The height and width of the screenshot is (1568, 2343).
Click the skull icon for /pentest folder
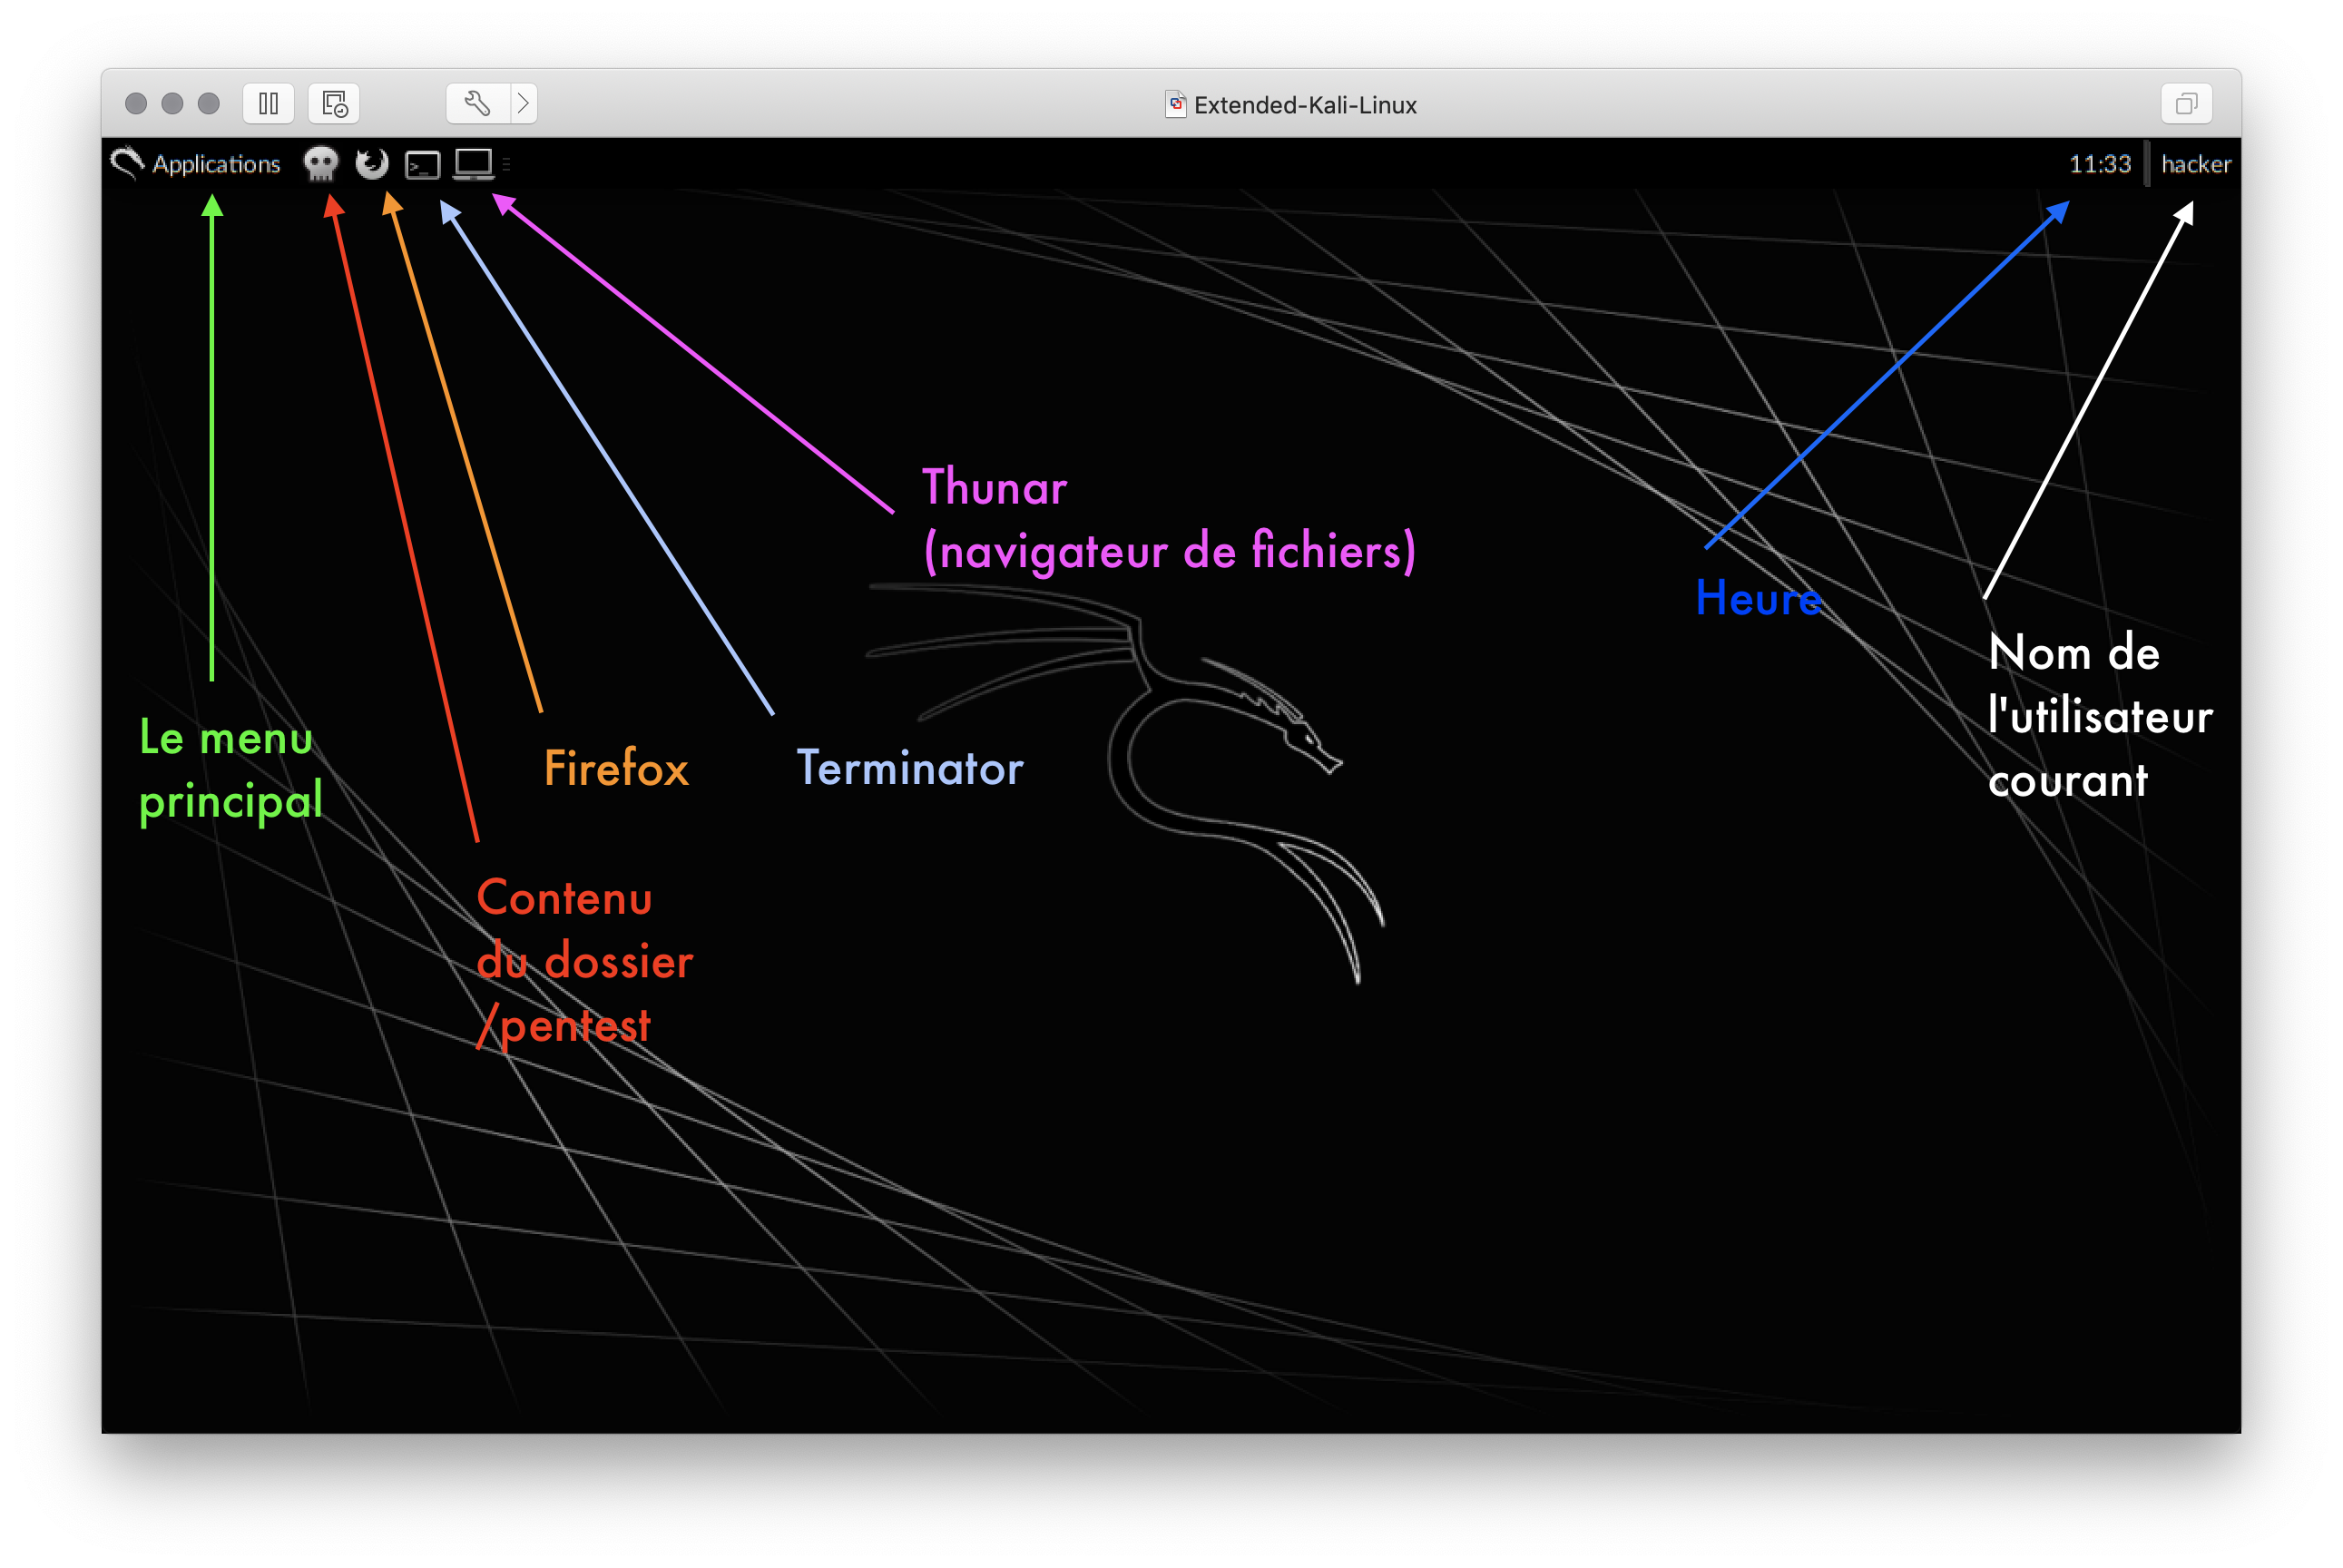tap(320, 164)
